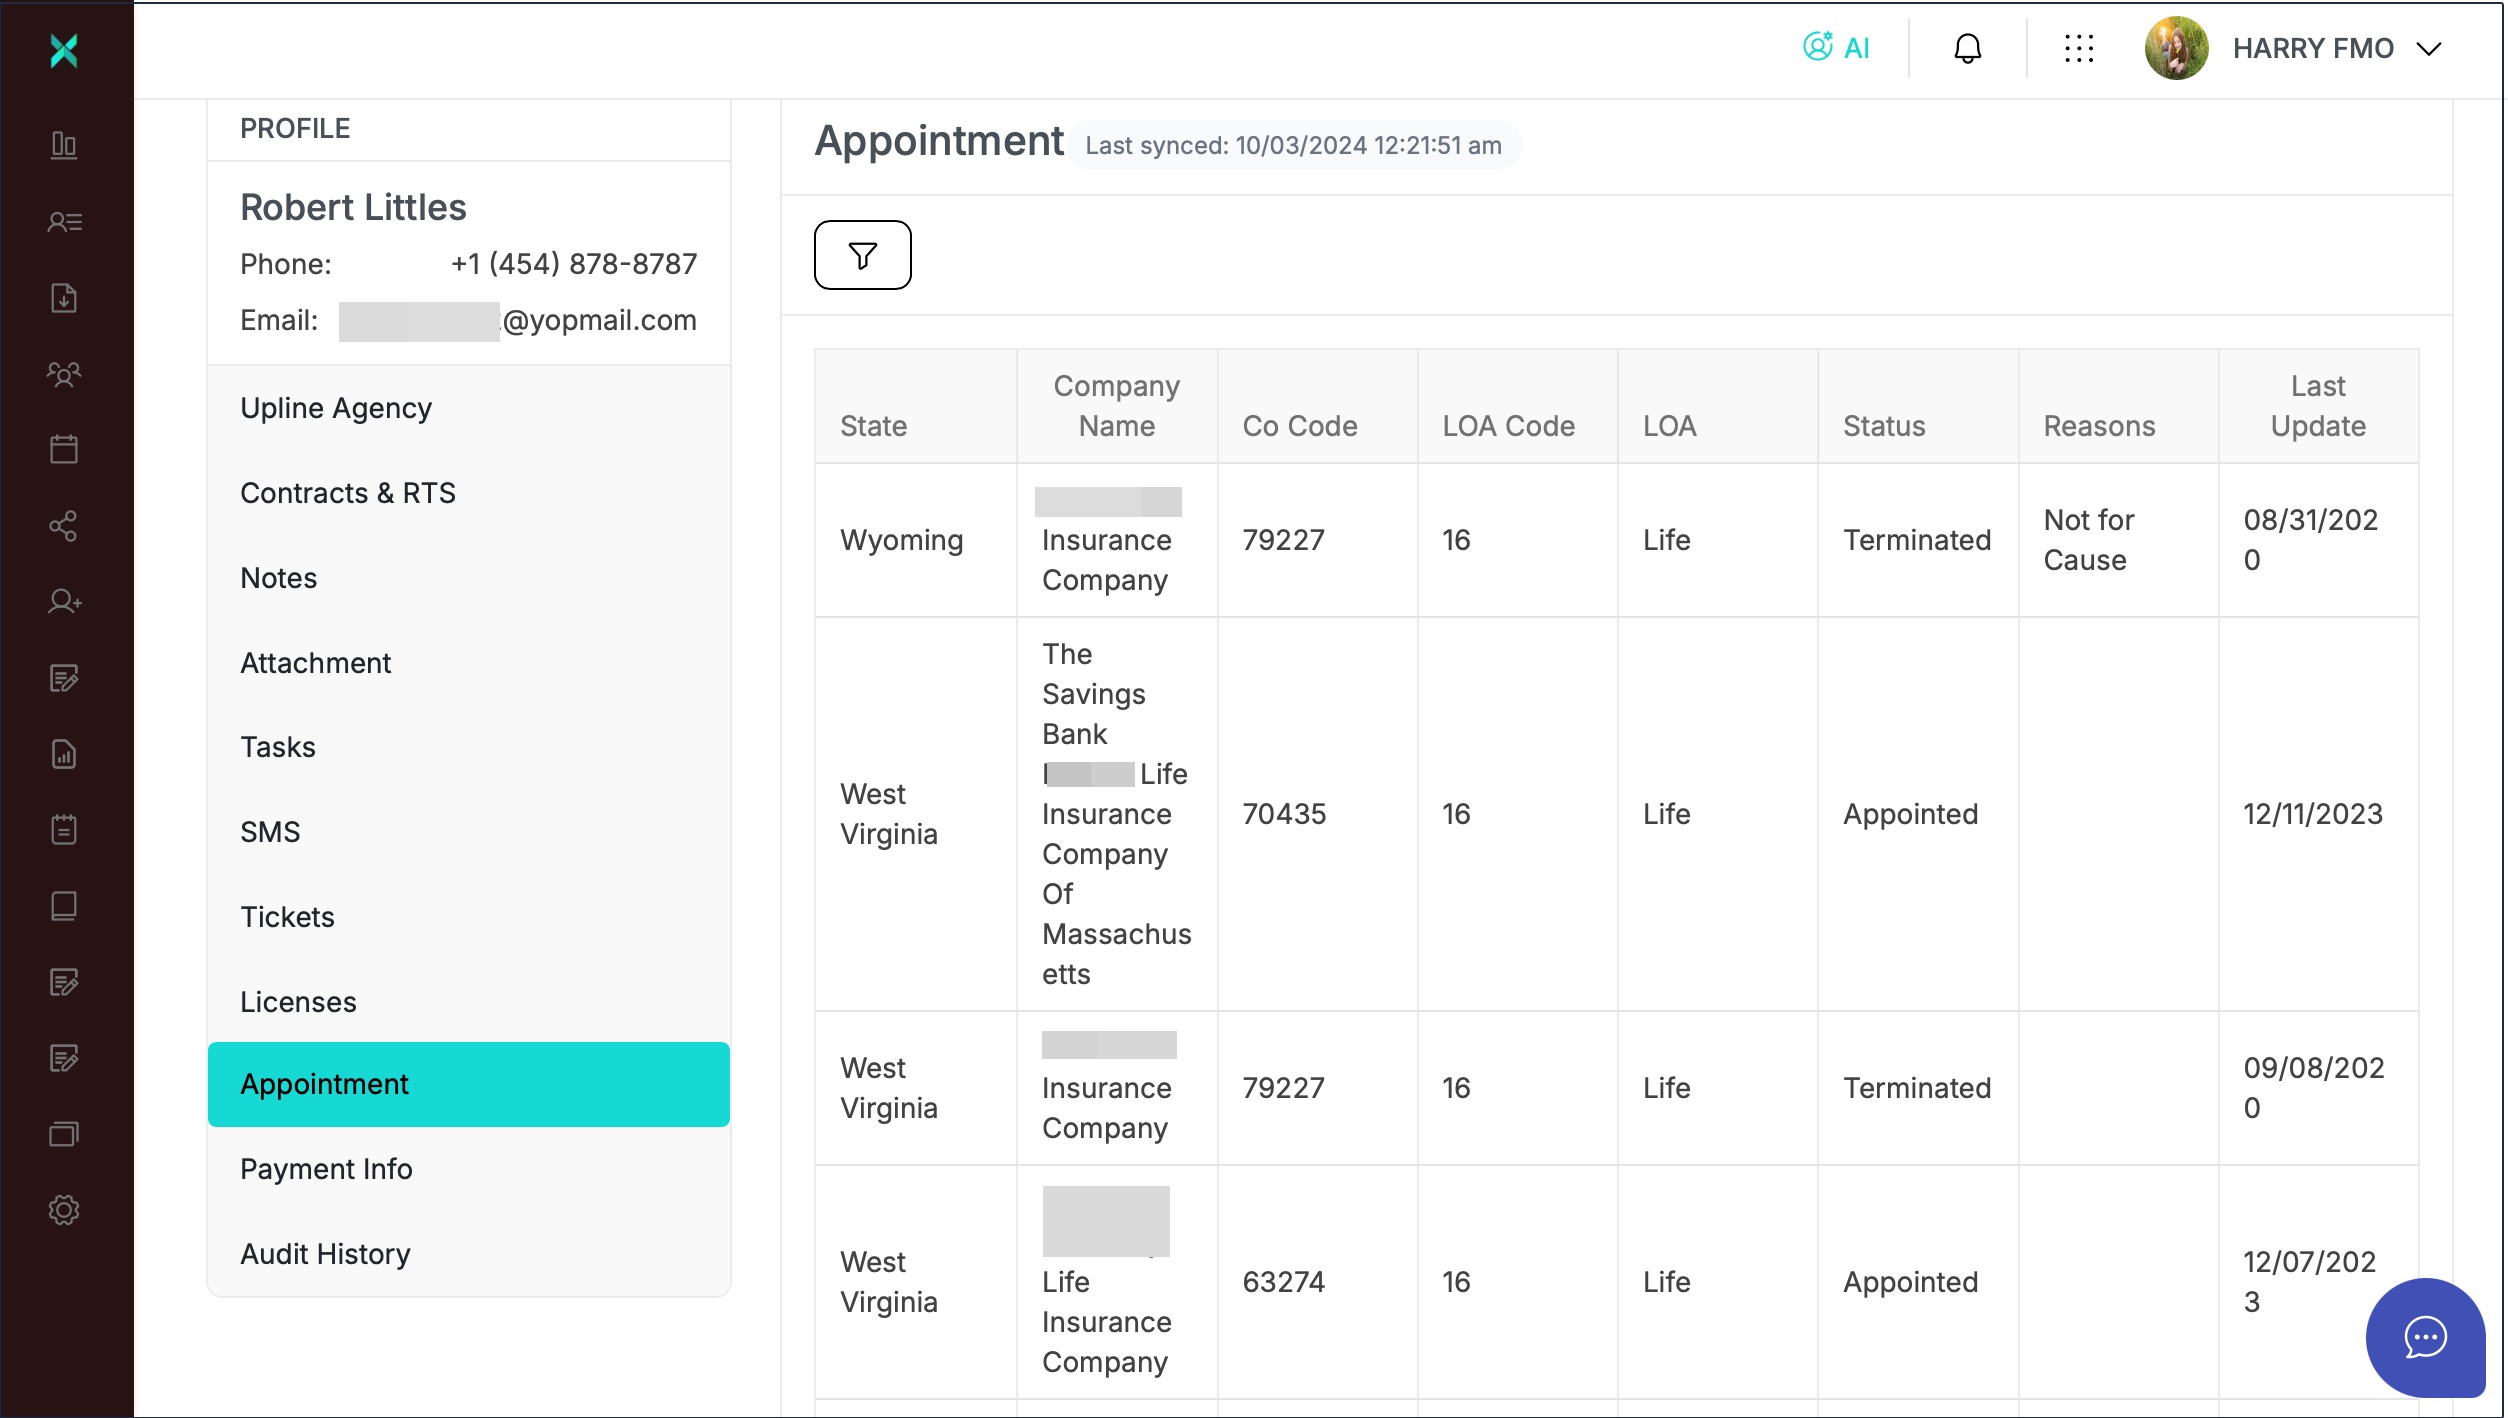This screenshot has height=1418, width=2508.
Task: Open the chat support bubble
Action: (x=2425, y=1337)
